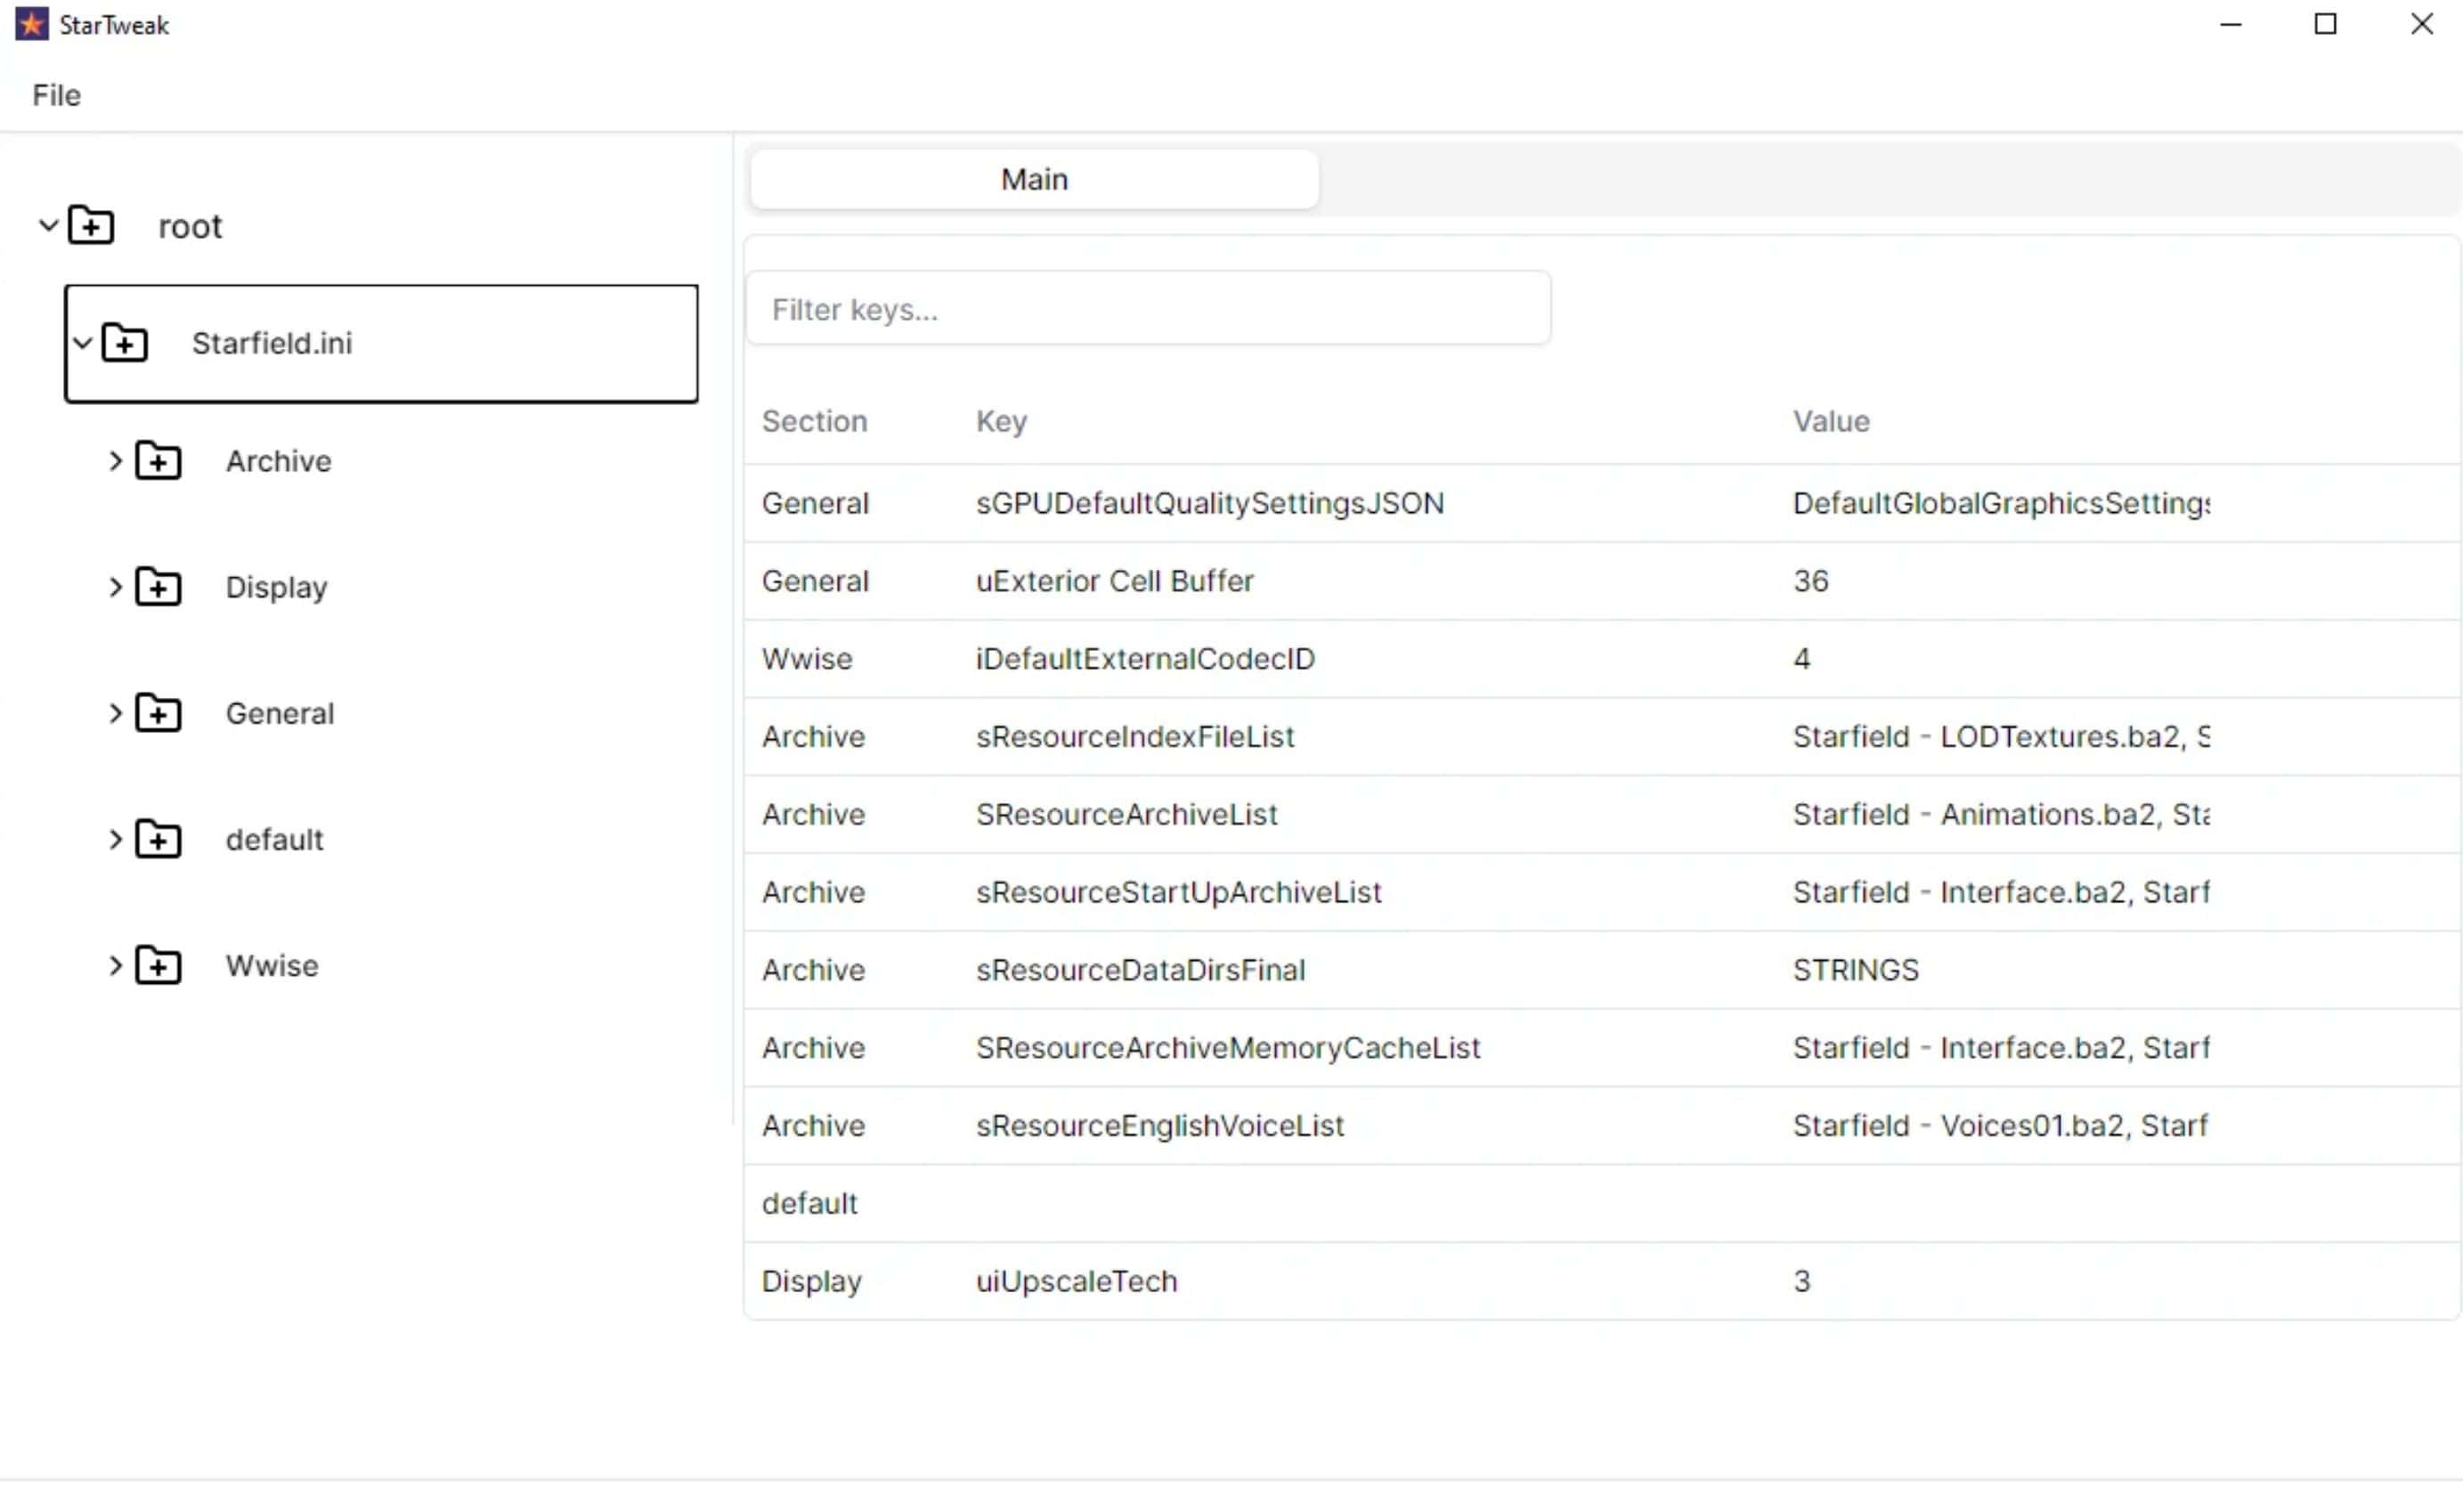Screen dimensions: 2463x1512
Task: Click the uiUpscaleTech value 3
Action: (x=1801, y=1282)
